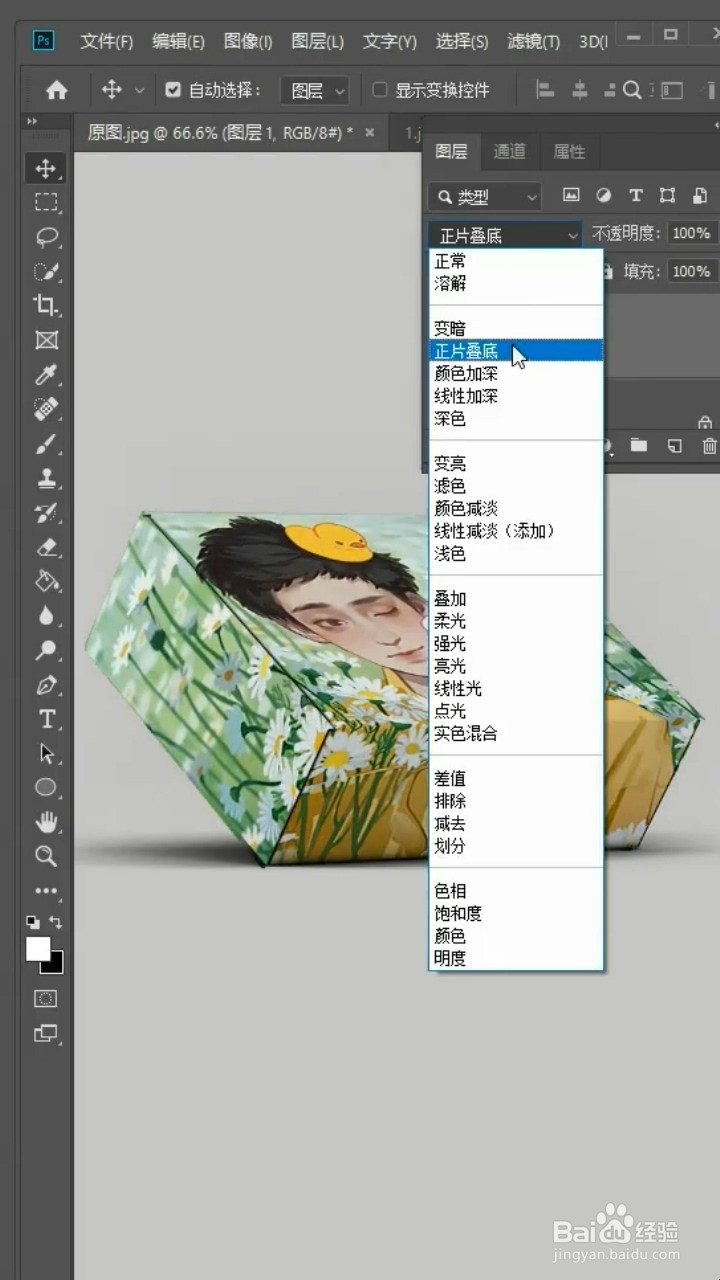Select the Spot Healing Brush tool
This screenshot has height=1280, width=720.
(x=46, y=409)
